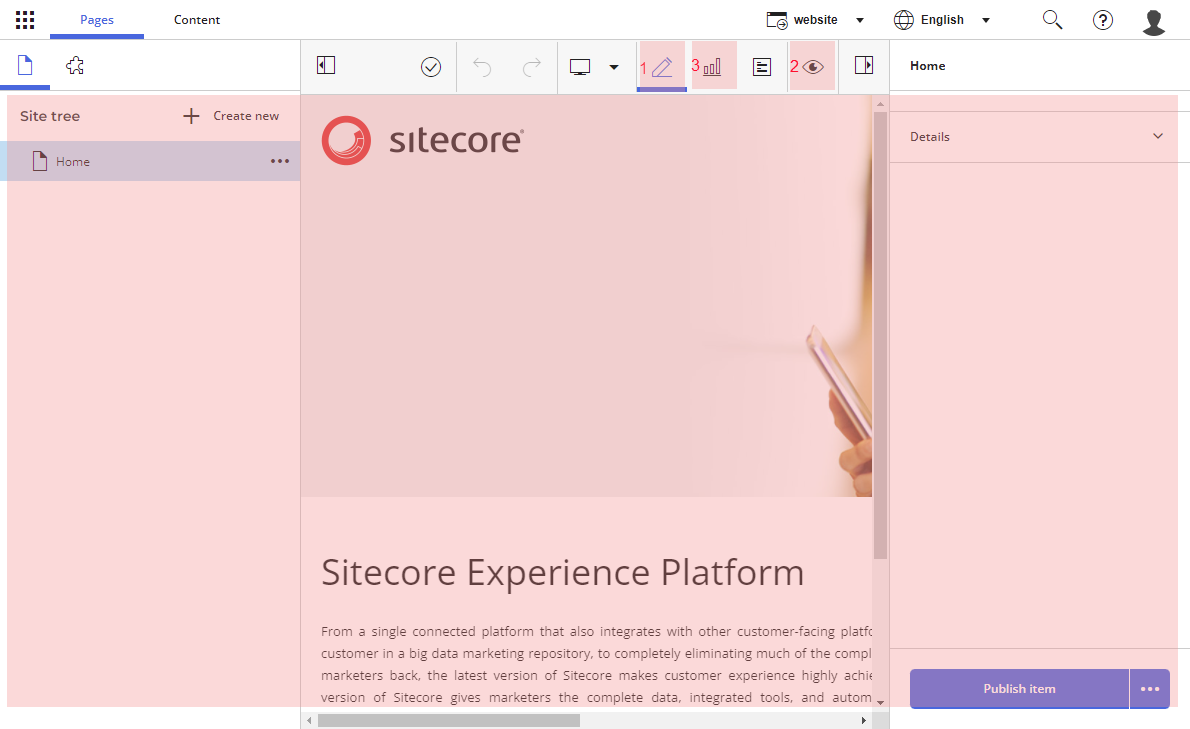Select the components puzzle piece tab icon
Screen dimensions: 1190x729
click(x=74, y=65)
